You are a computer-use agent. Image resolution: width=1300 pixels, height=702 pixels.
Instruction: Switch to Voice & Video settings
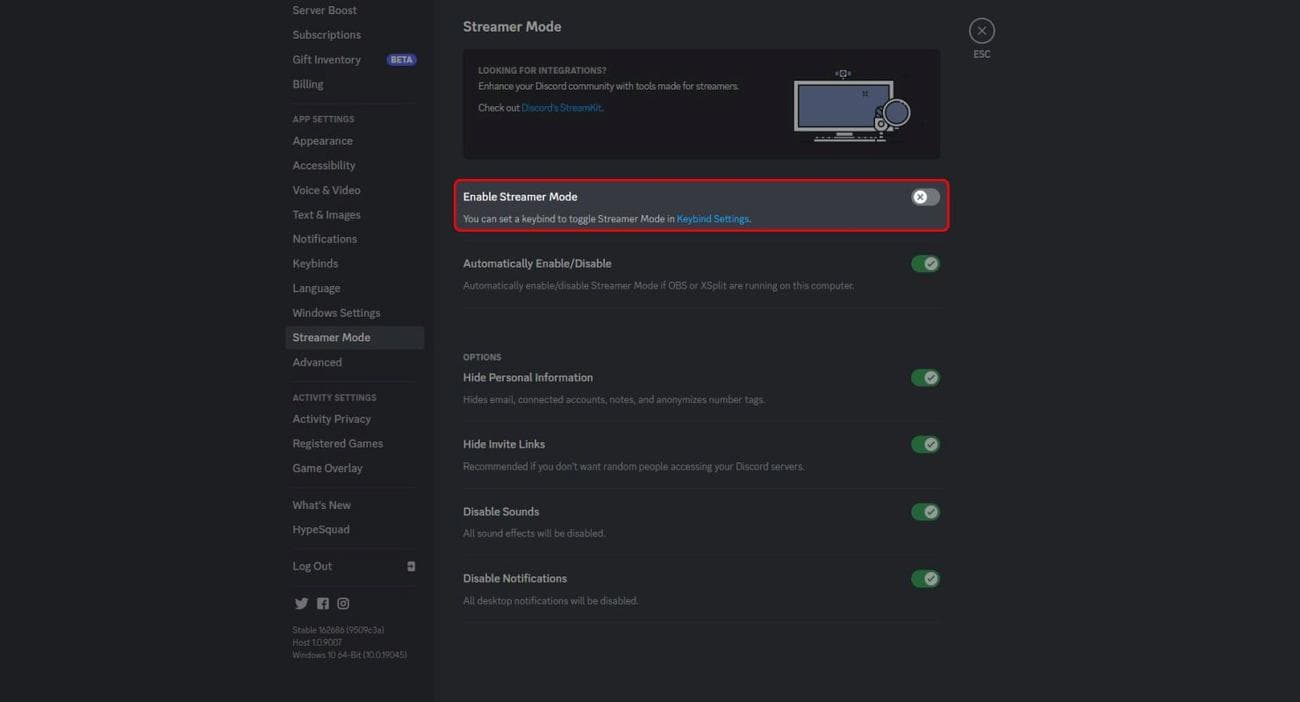tap(324, 189)
